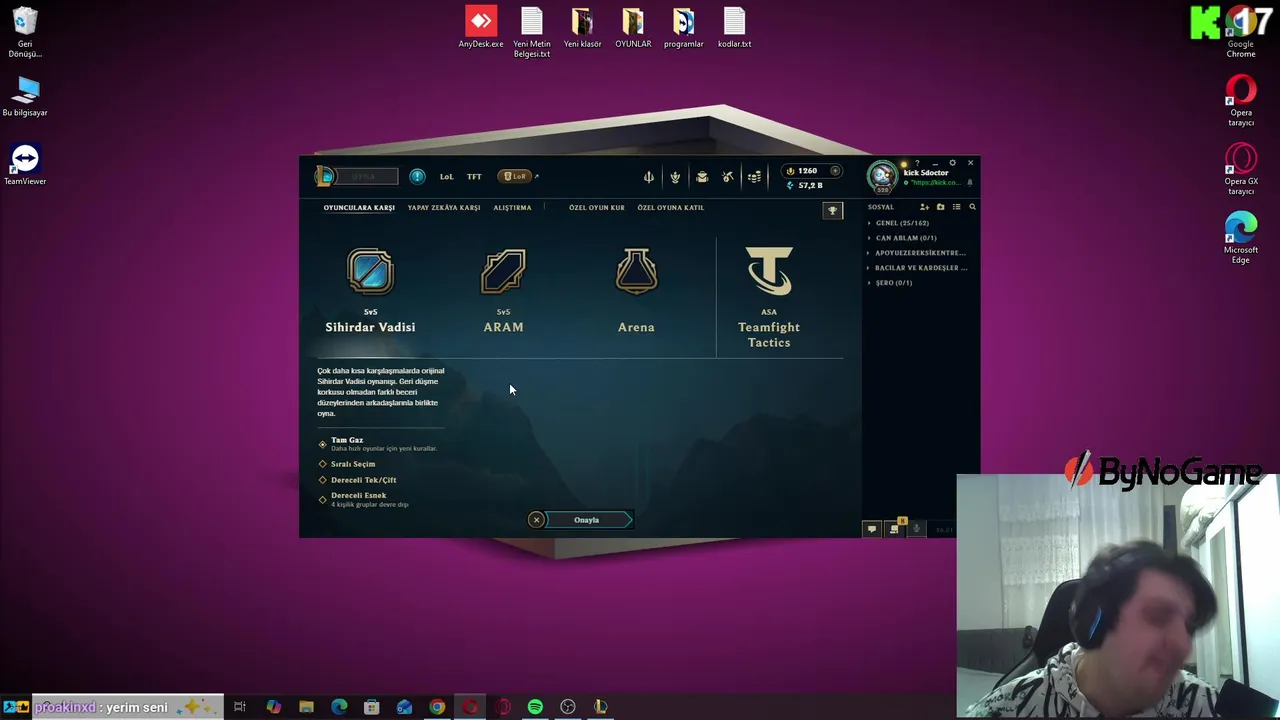Open Microsoft Edge desktop shortcut
Viewport: 1280px width, 720px height.
[1241, 239]
